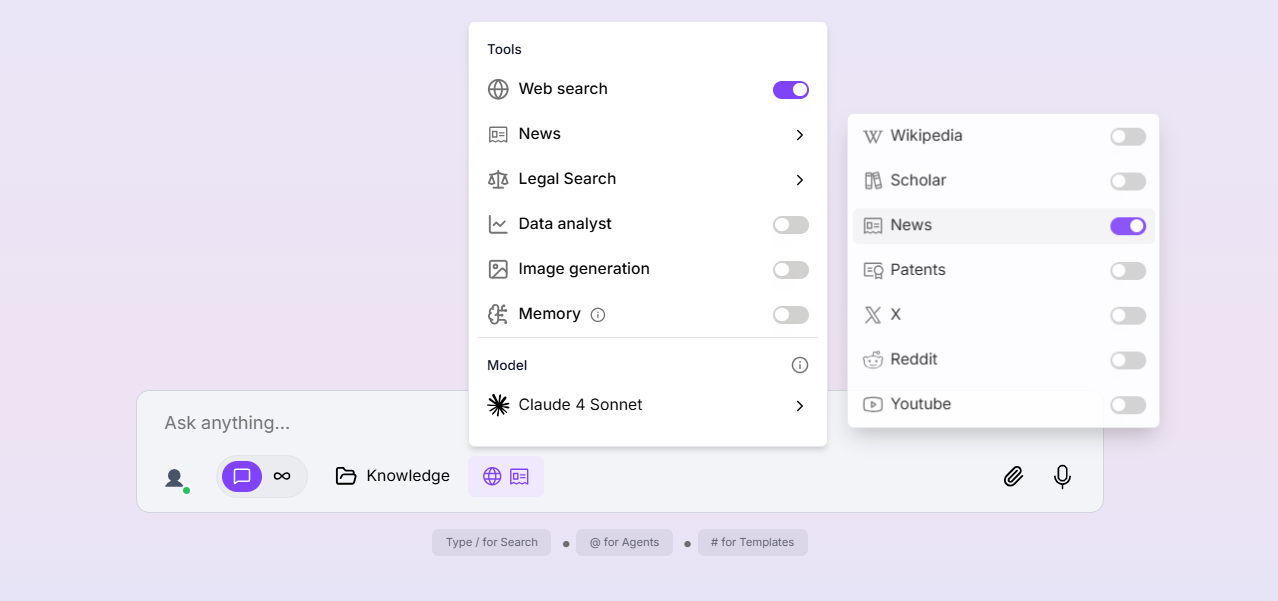The width and height of the screenshot is (1278, 601).
Task: Click the paperclip attach file icon
Action: 1013,476
